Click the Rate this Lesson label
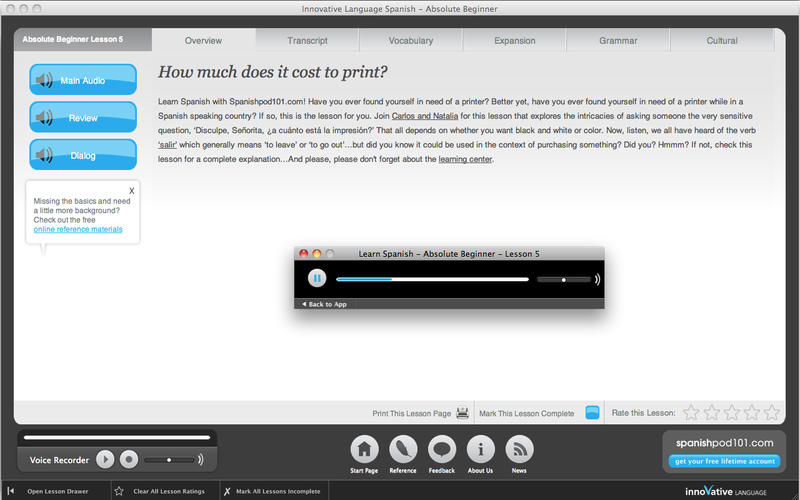Screen dimensions: 800x500 (643, 413)
